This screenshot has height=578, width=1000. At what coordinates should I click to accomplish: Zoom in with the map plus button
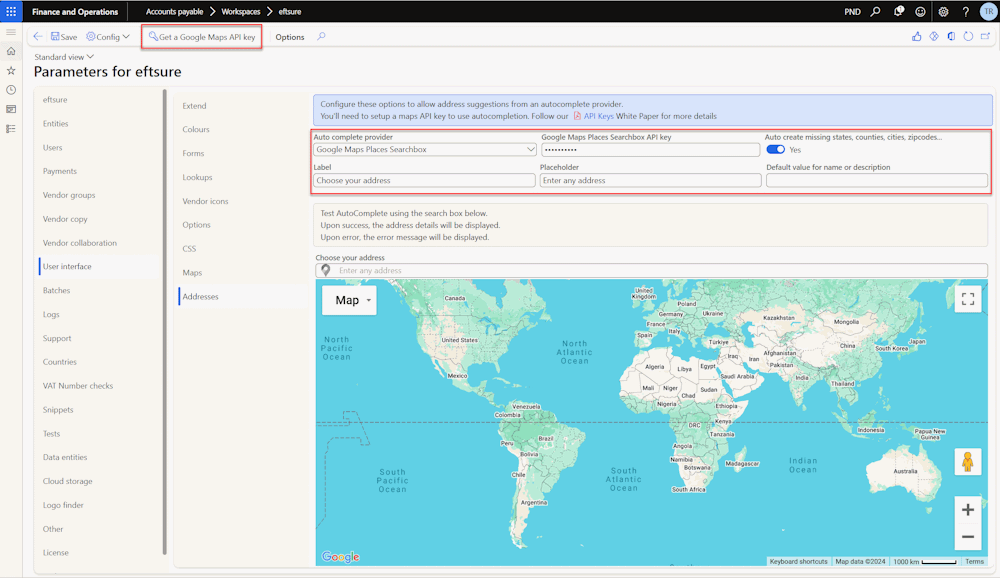point(967,510)
